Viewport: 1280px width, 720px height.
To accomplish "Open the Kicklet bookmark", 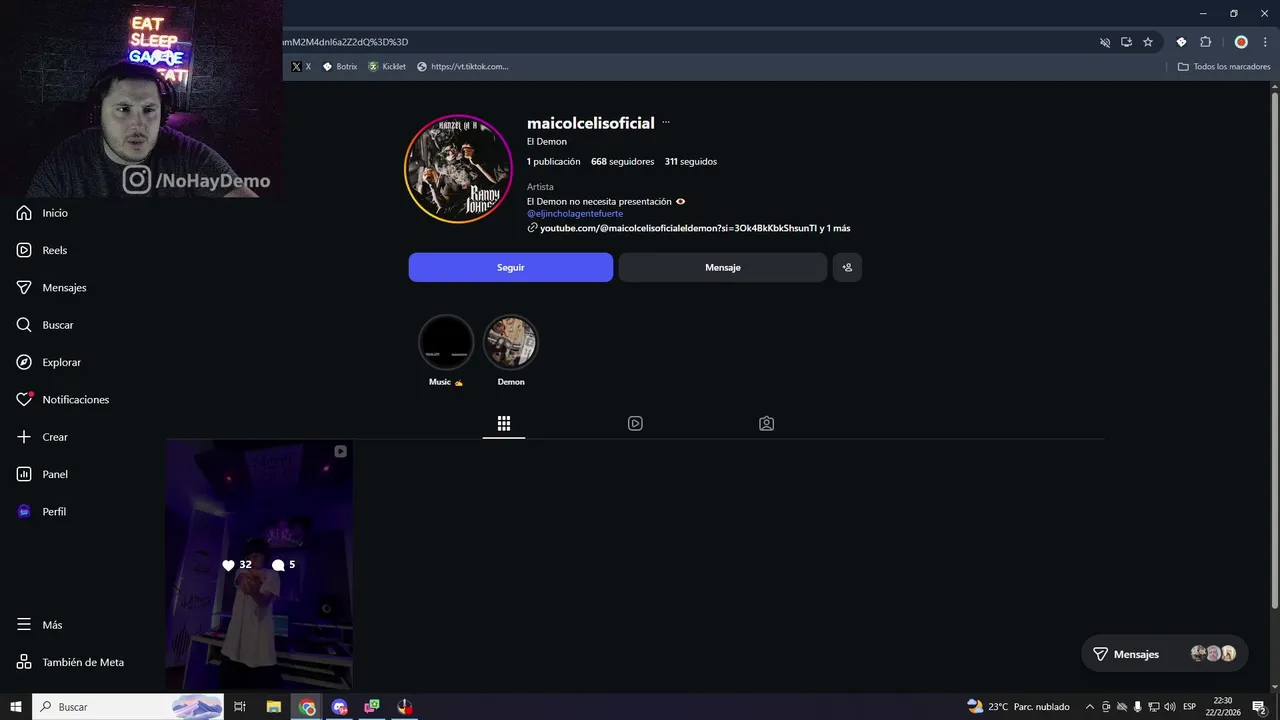I will pyautogui.click(x=387, y=67).
